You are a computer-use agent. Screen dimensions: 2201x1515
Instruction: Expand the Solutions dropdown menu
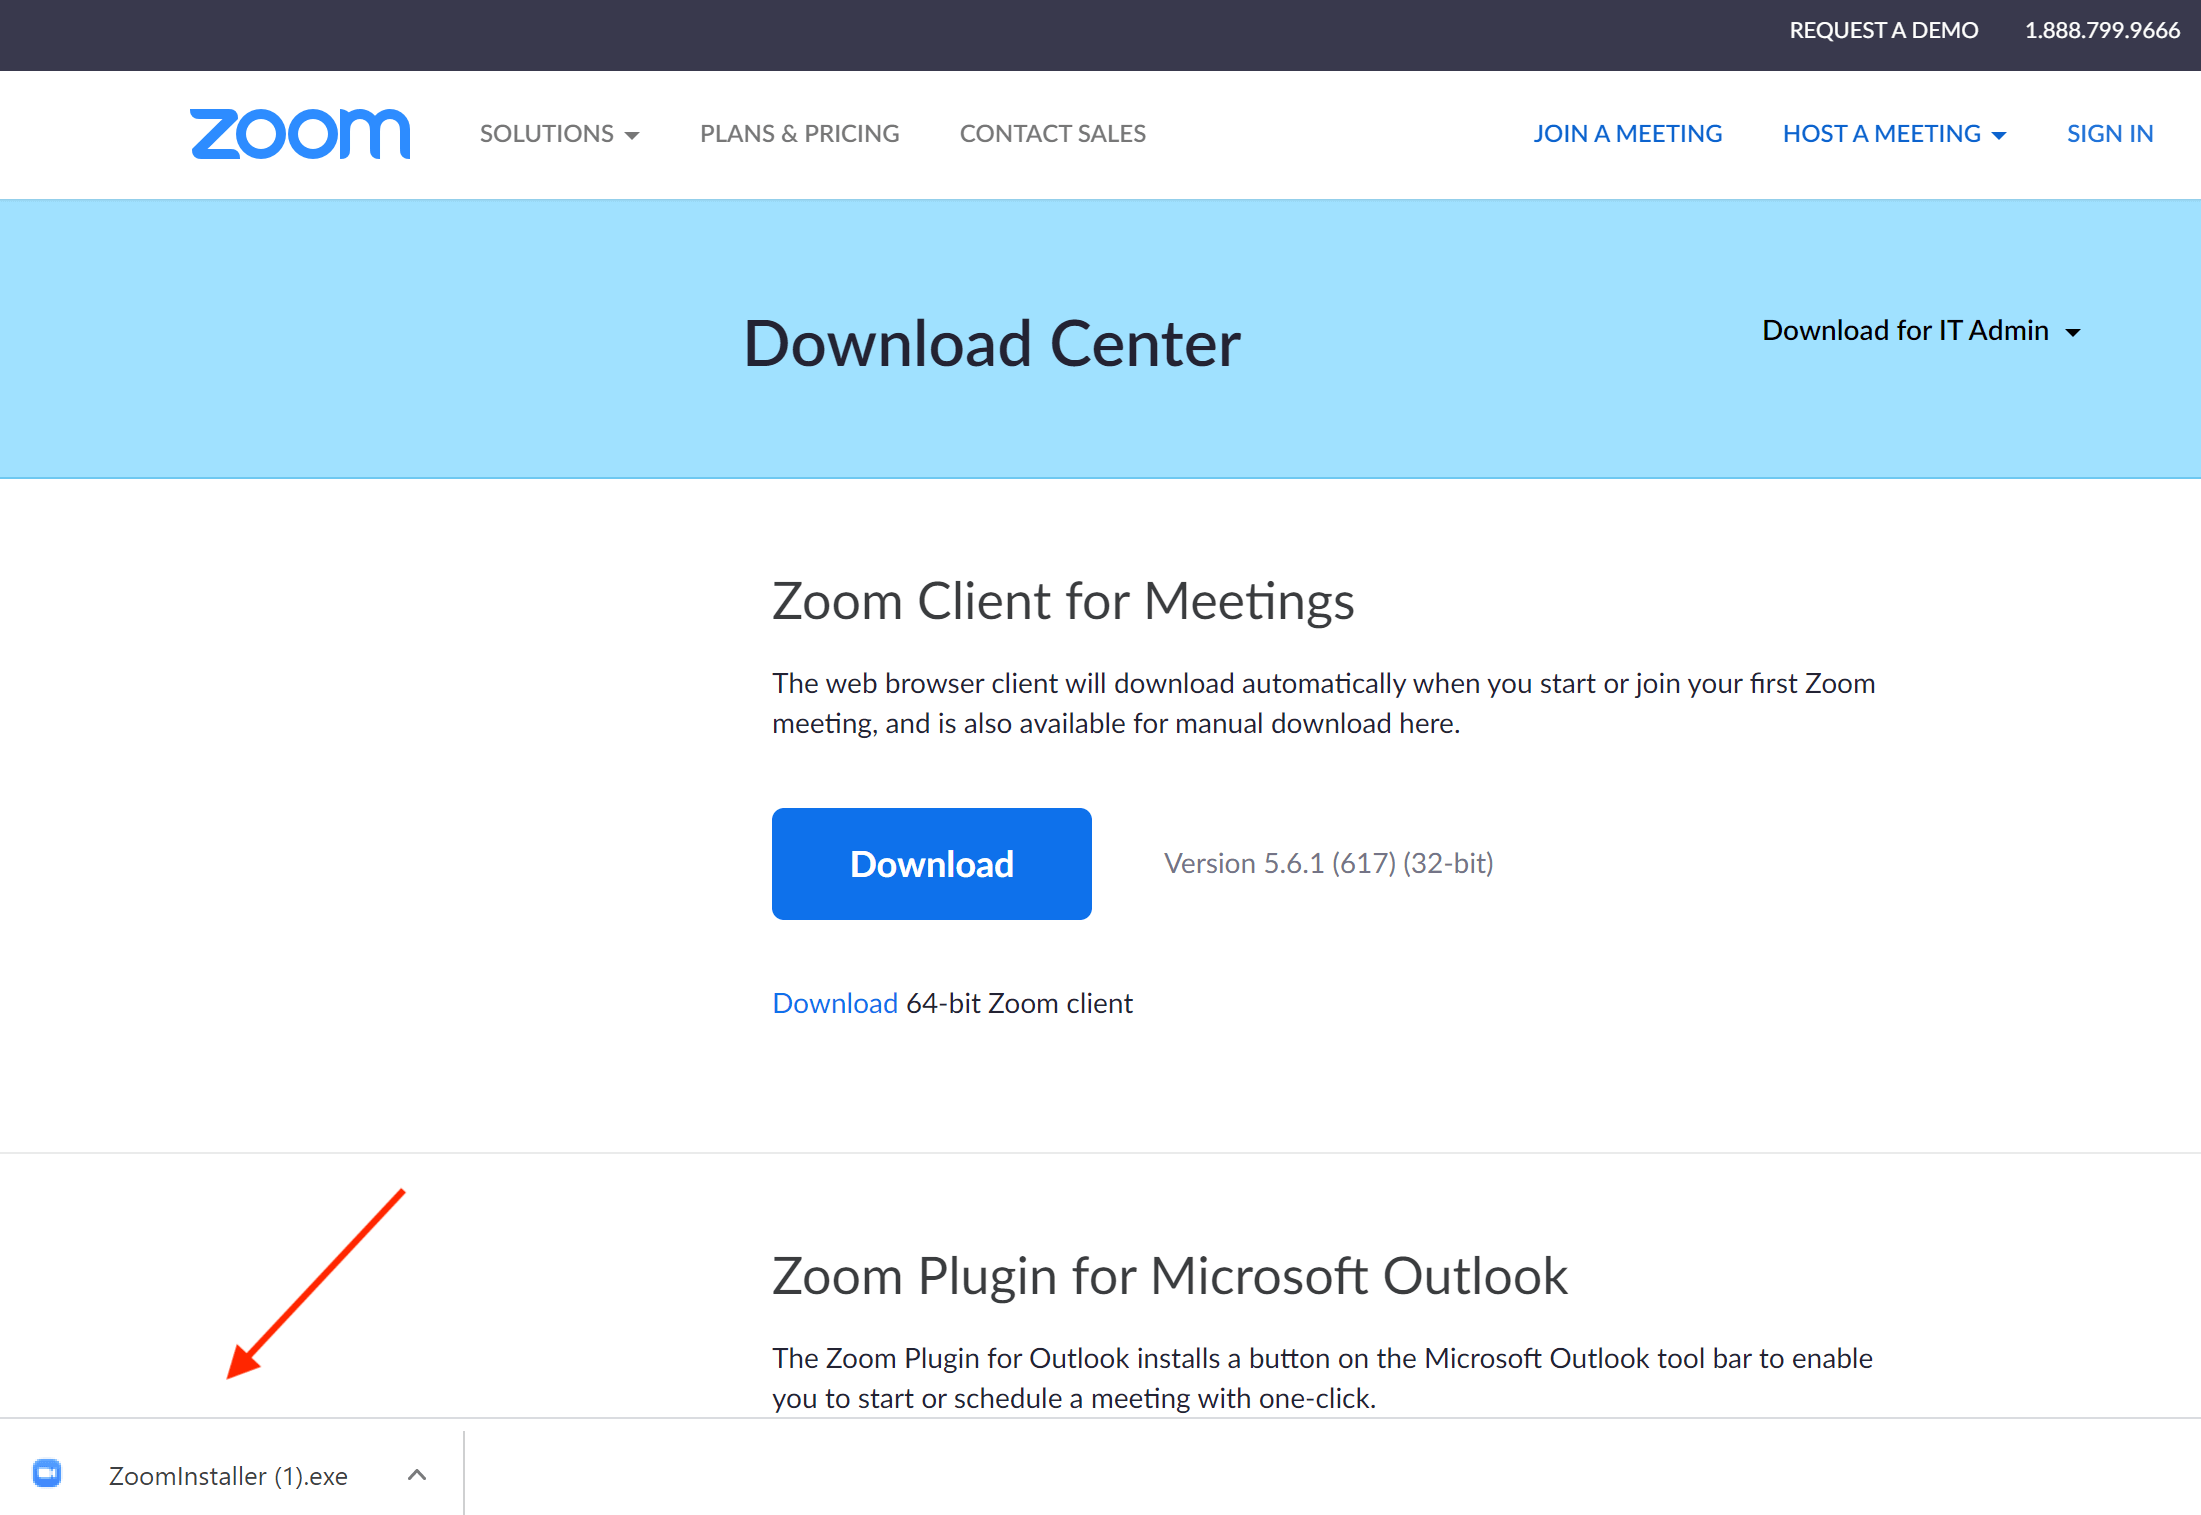[x=562, y=134]
